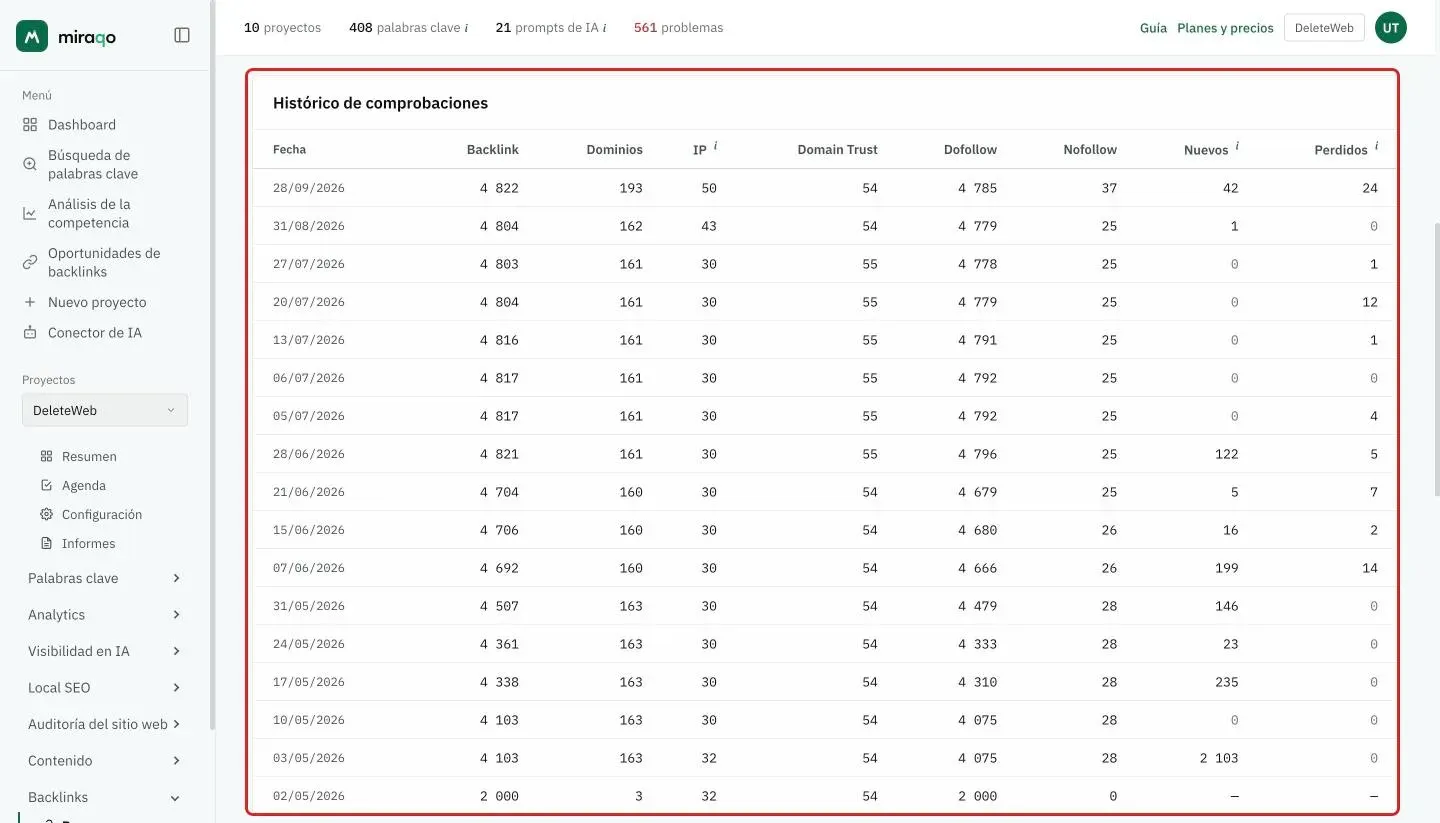Expand Auditoría del sitio web section
The height and width of the screenshot is (823, 1440).
(x=104, y=724)
